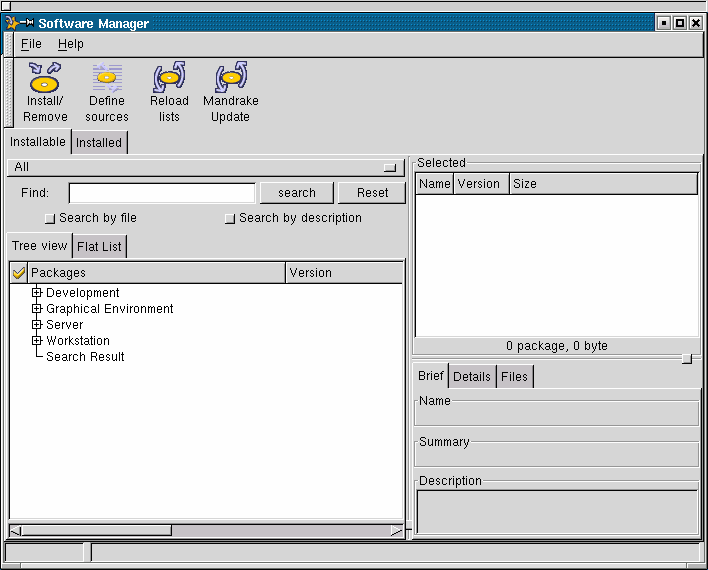Select Search Result in the tree

click(85, 357)
